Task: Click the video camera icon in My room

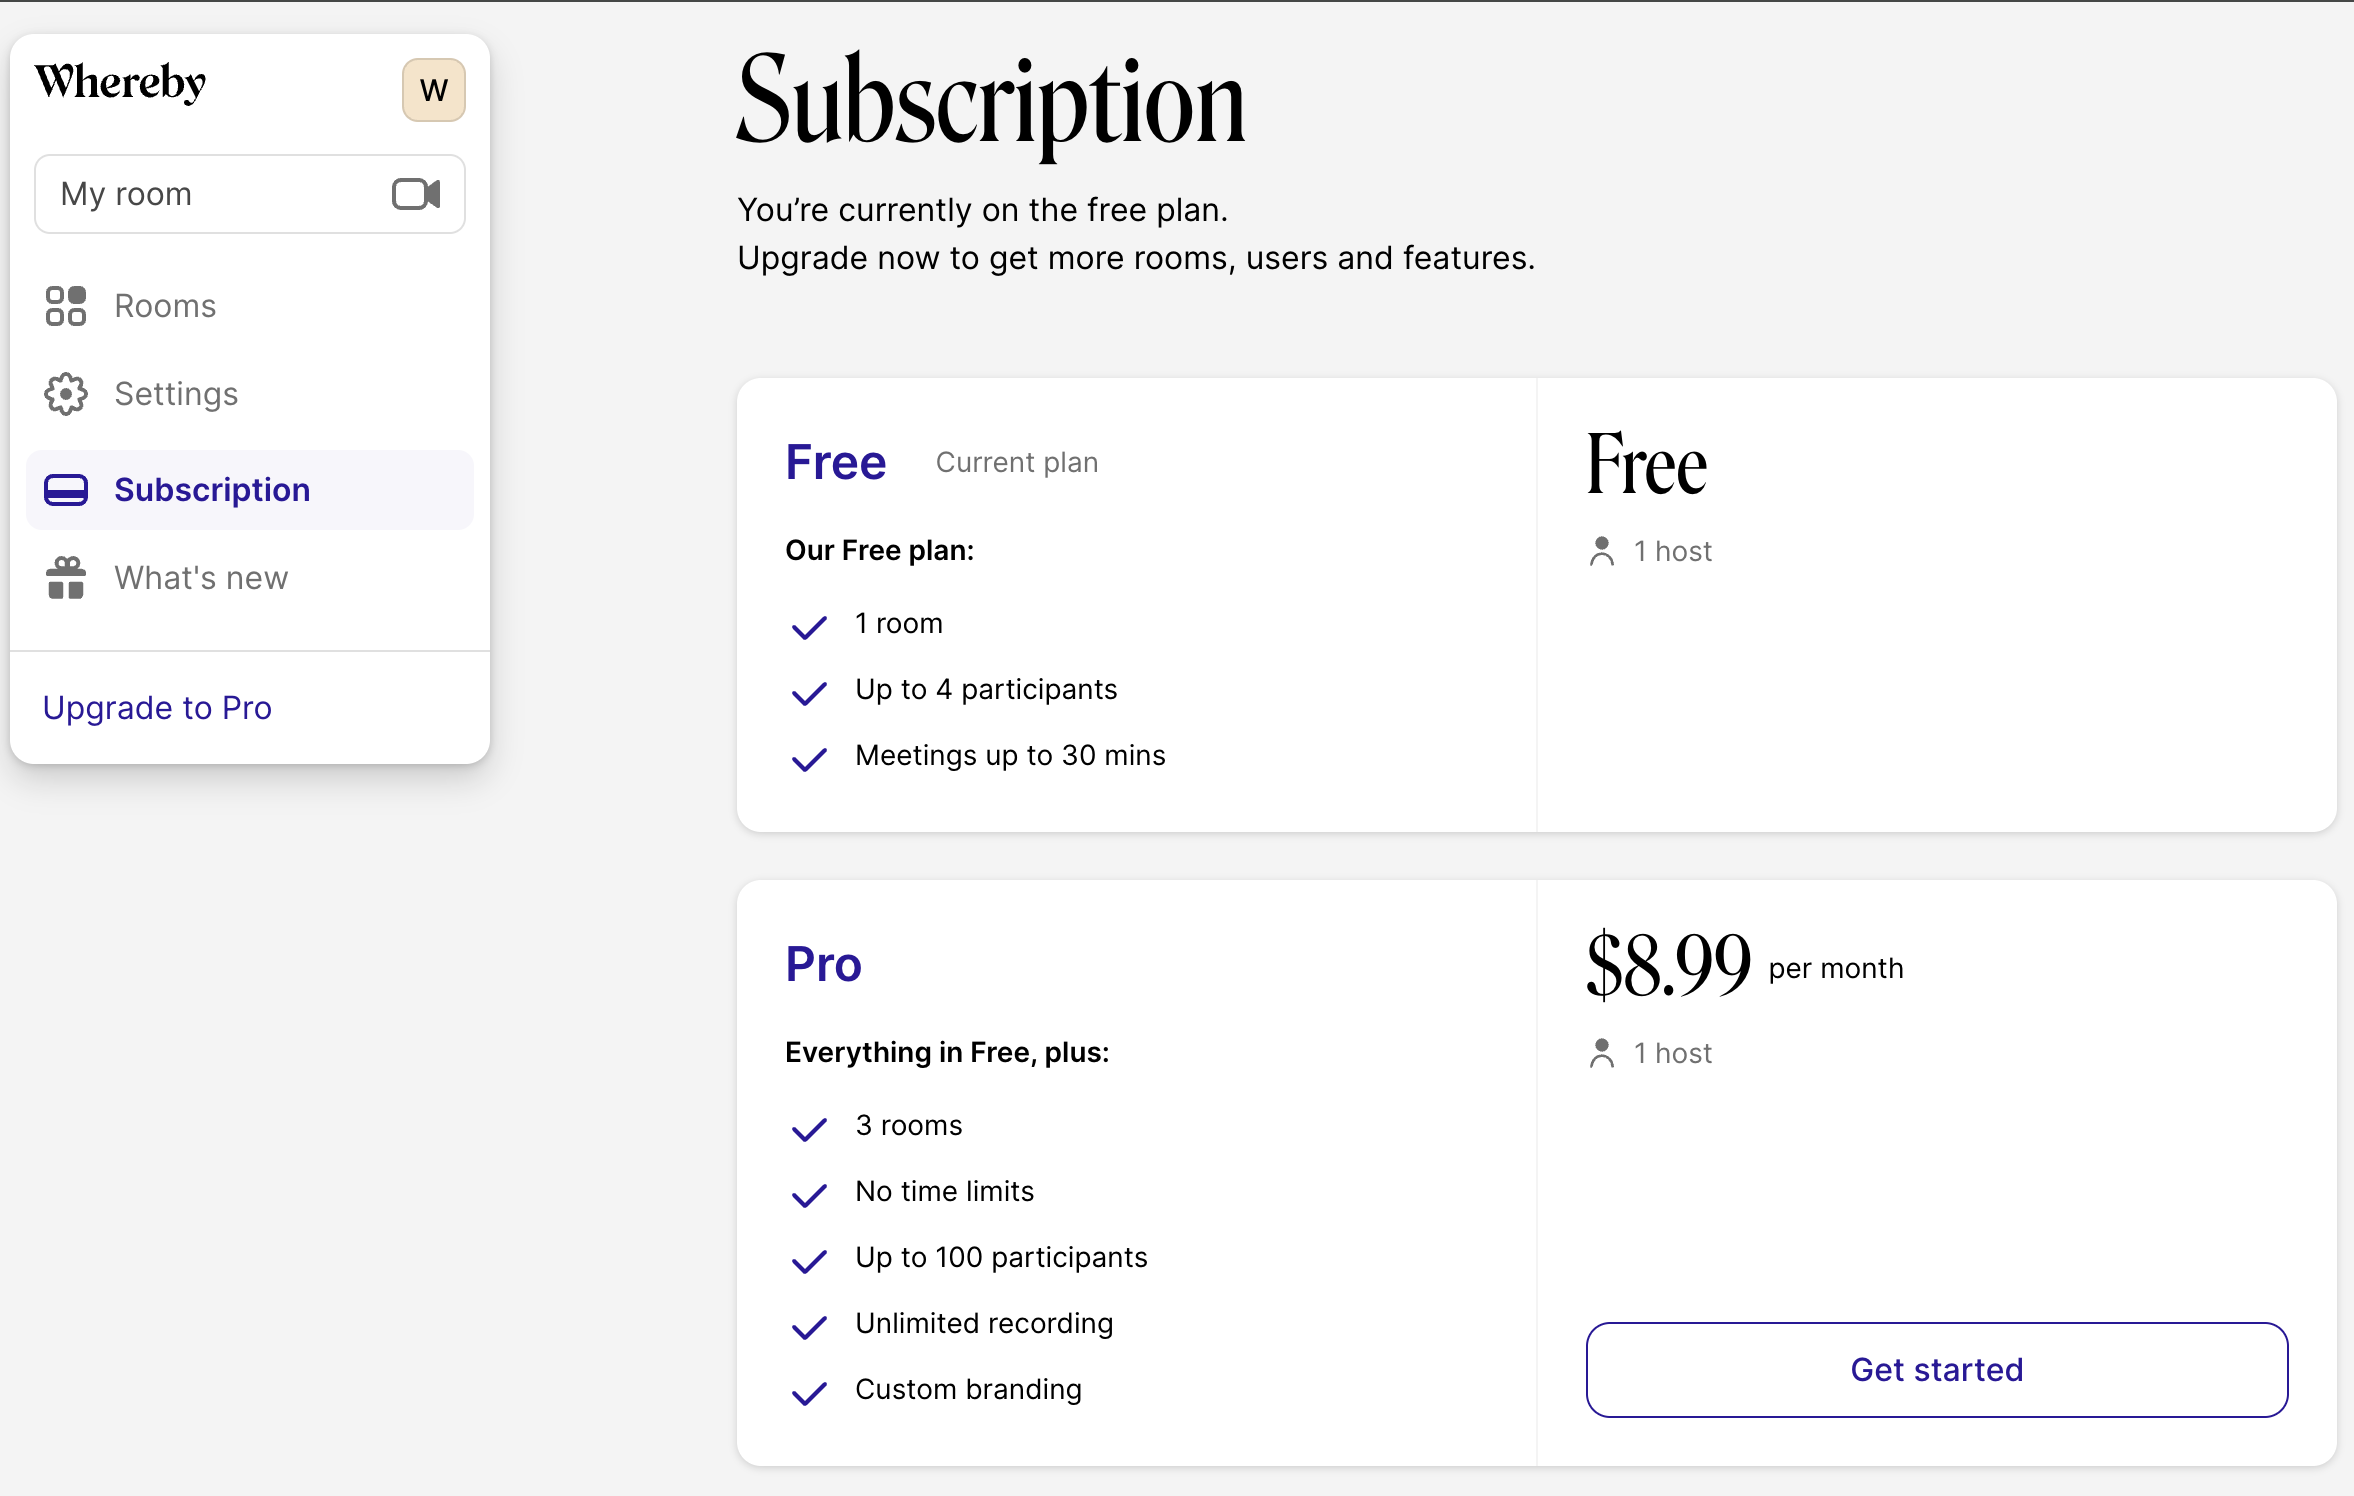Action: [x=416, y=194]
